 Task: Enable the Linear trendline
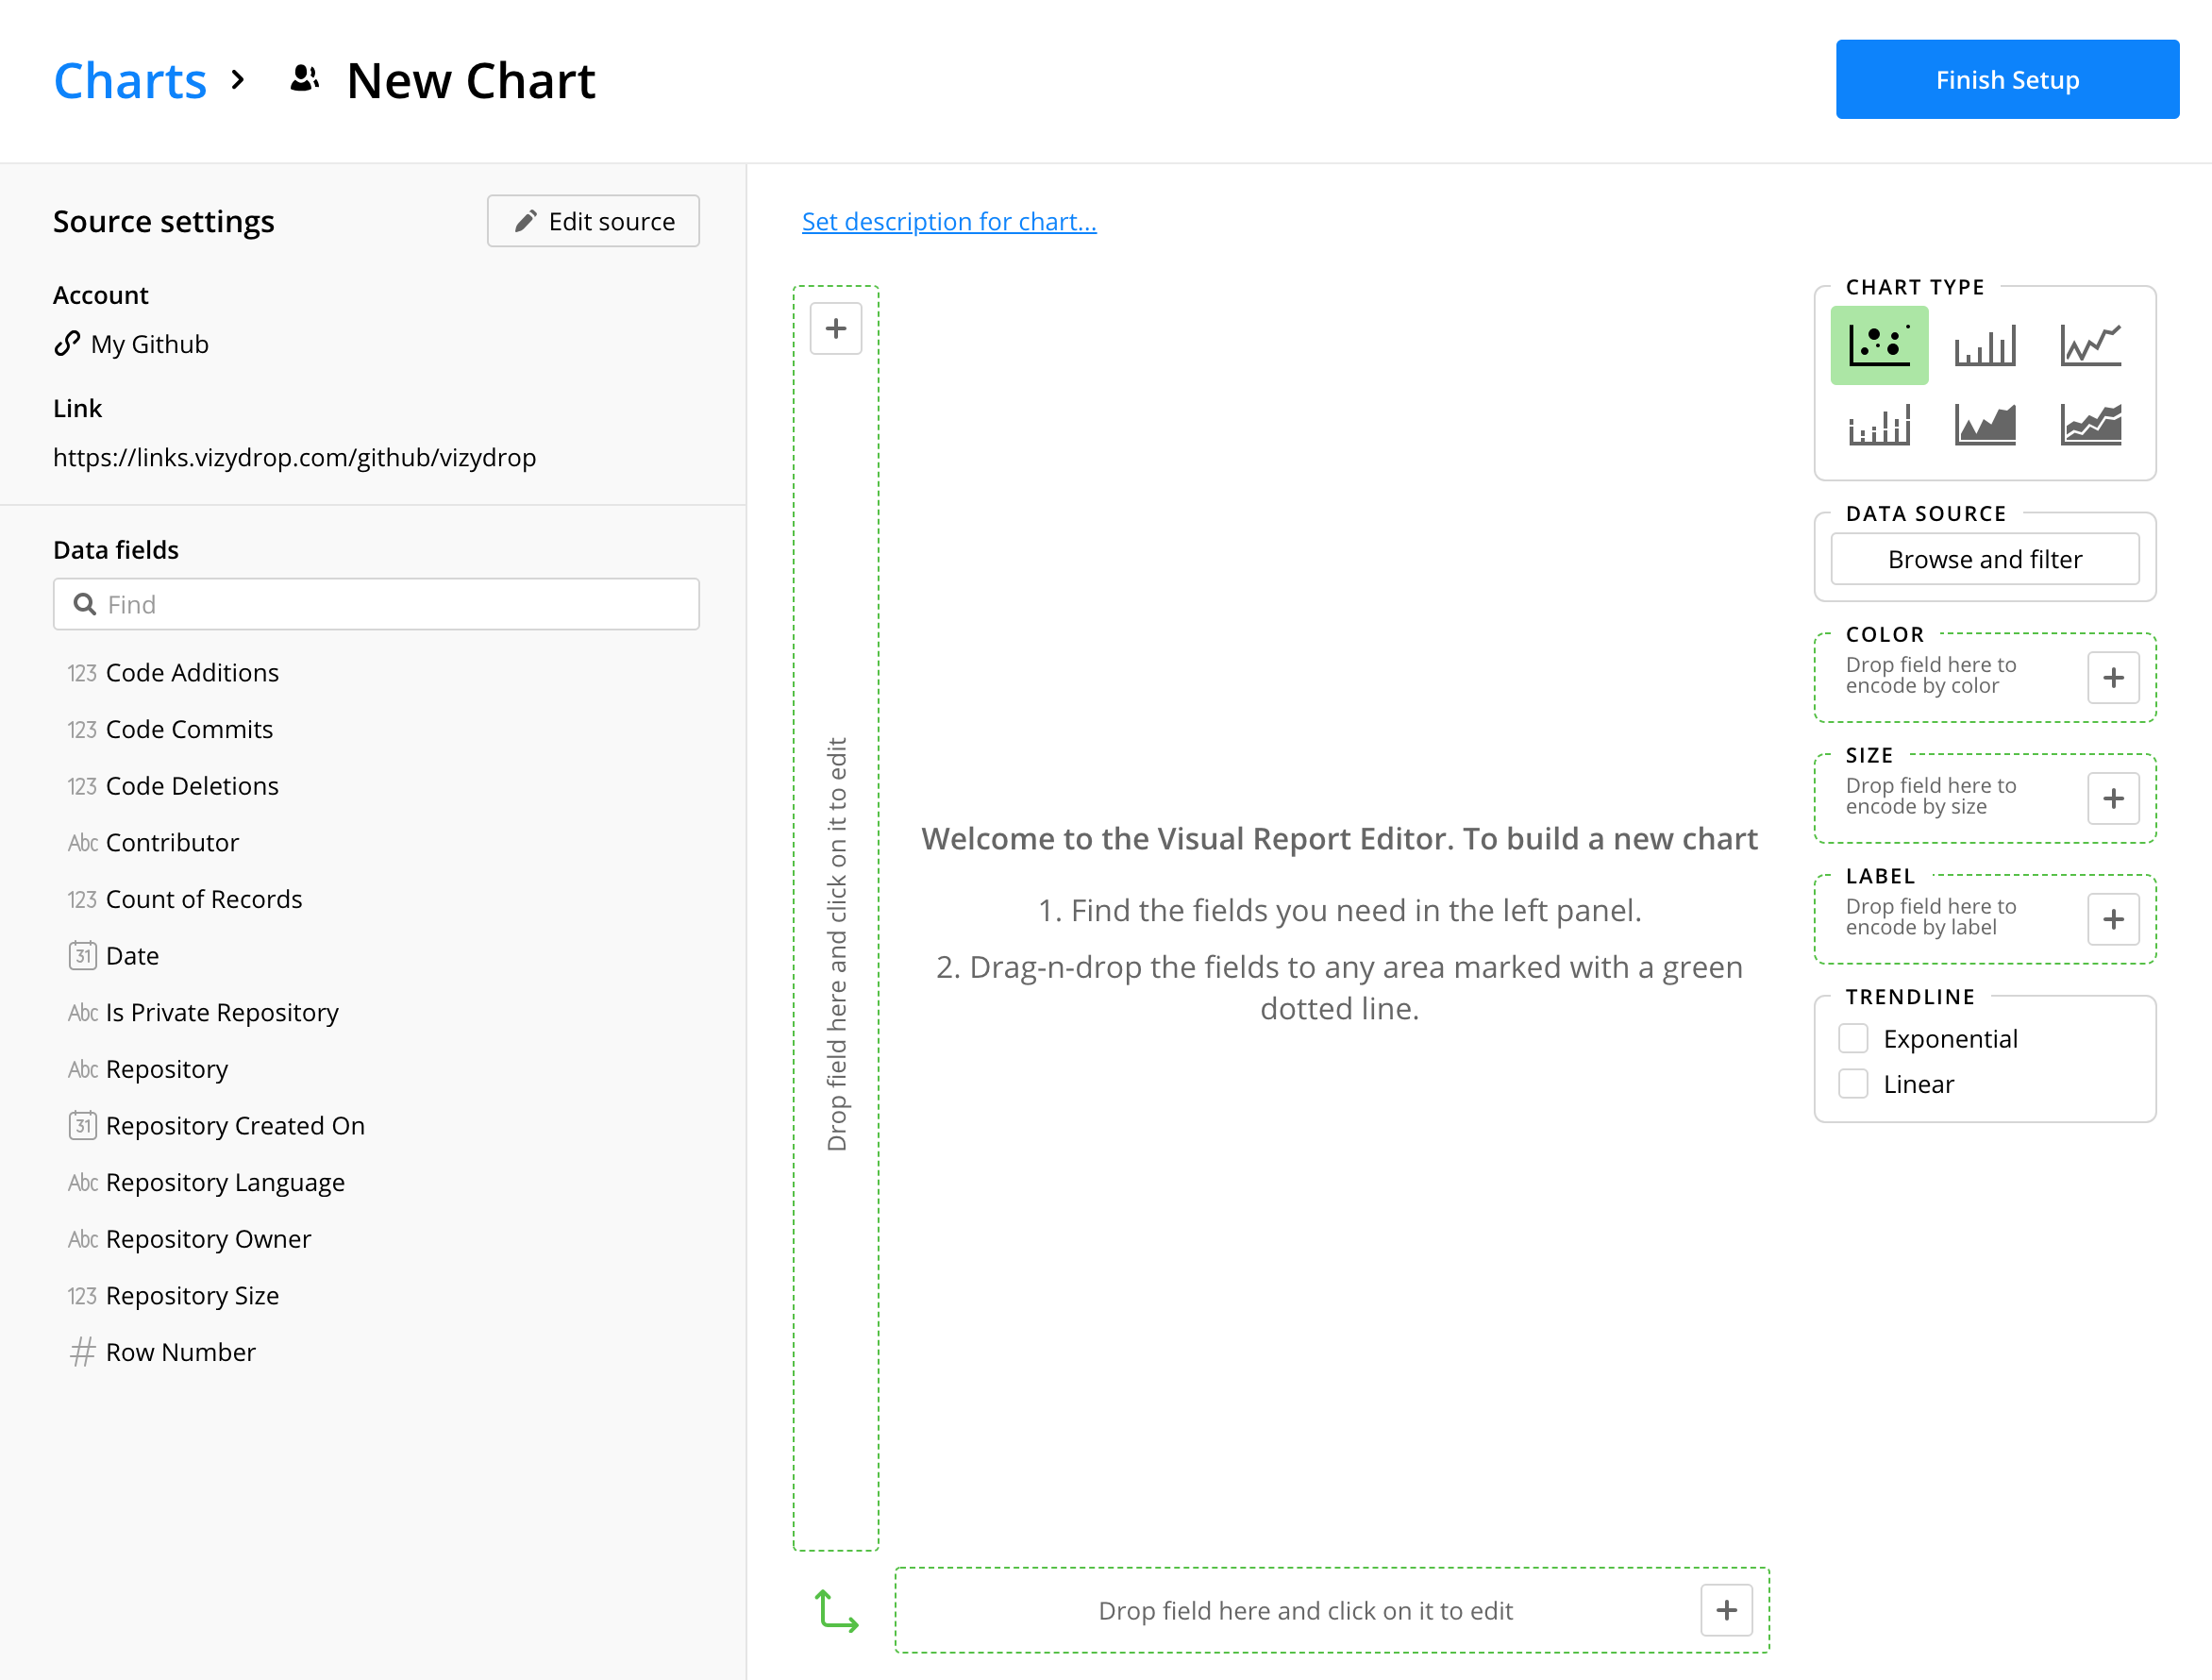pyautogui.click(x=1853, y=1083)
